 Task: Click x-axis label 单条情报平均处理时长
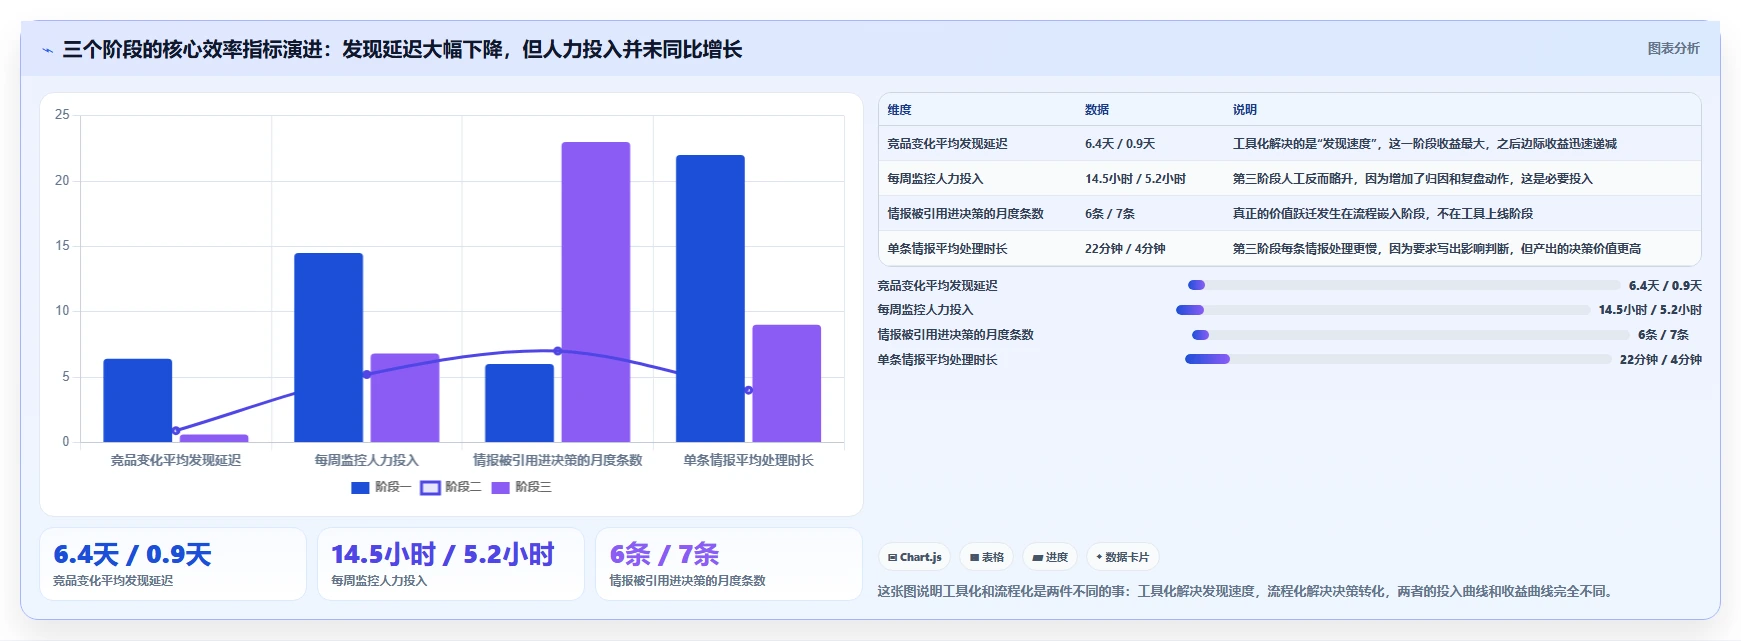point(749,460)
